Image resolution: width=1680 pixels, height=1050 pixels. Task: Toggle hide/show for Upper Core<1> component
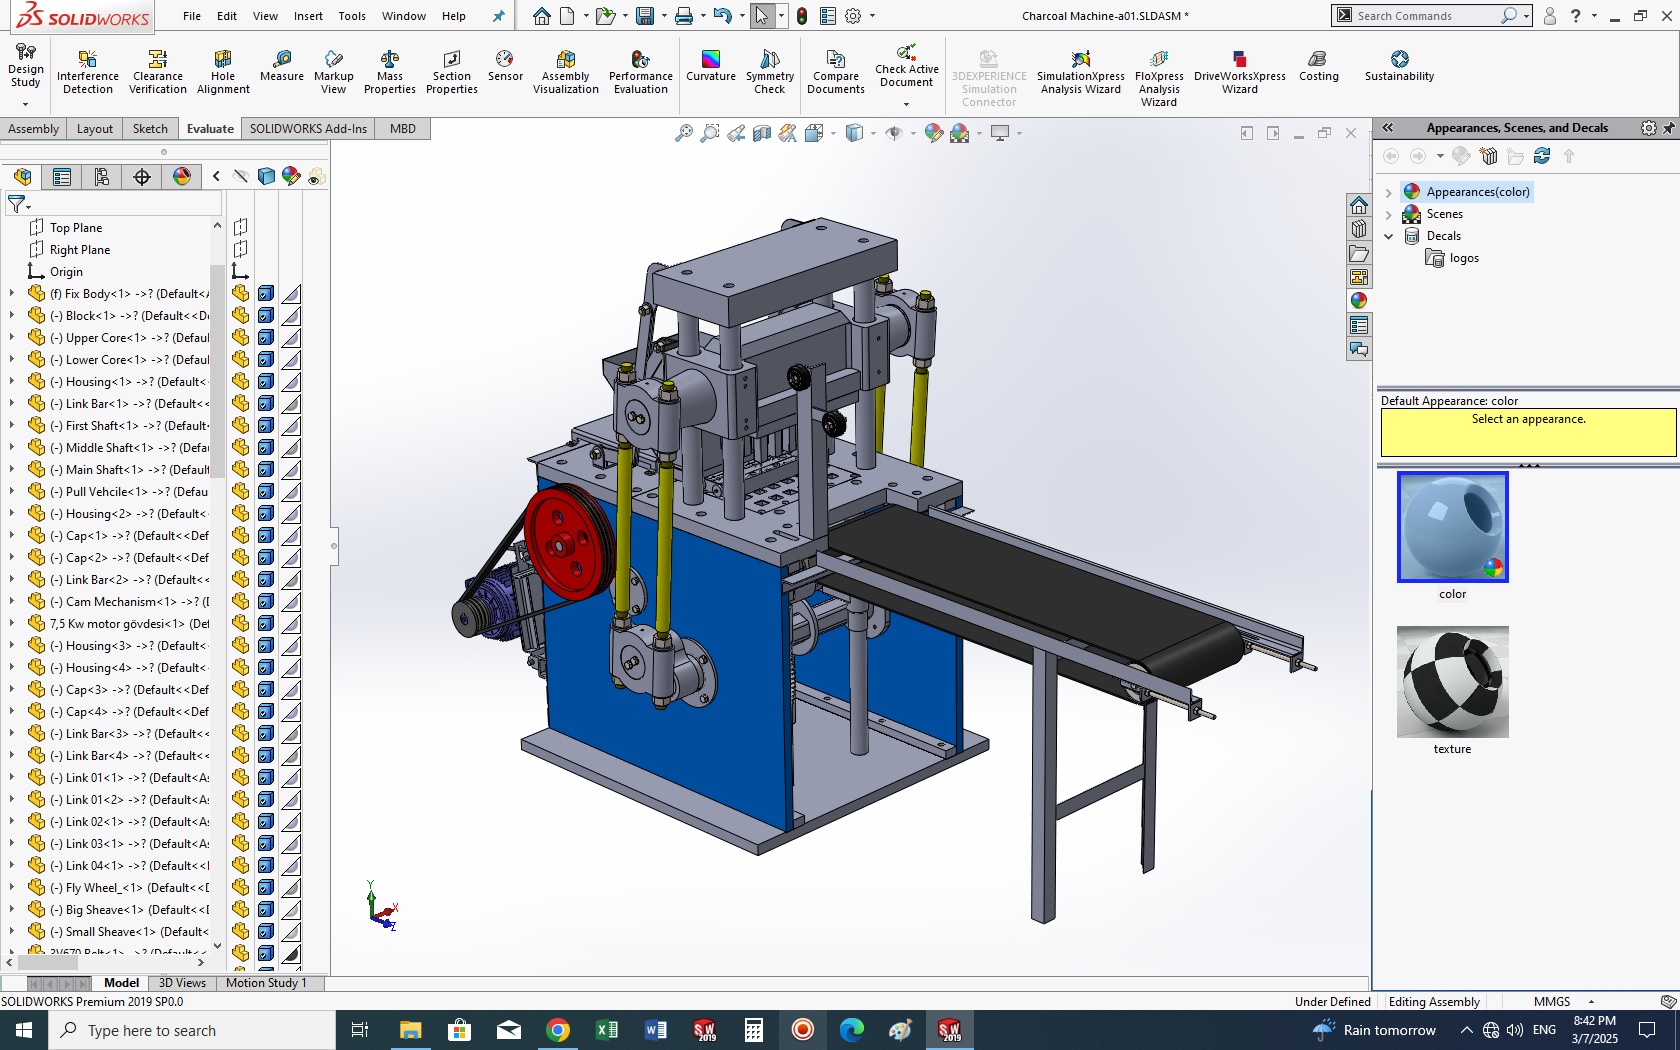(241, 337)
